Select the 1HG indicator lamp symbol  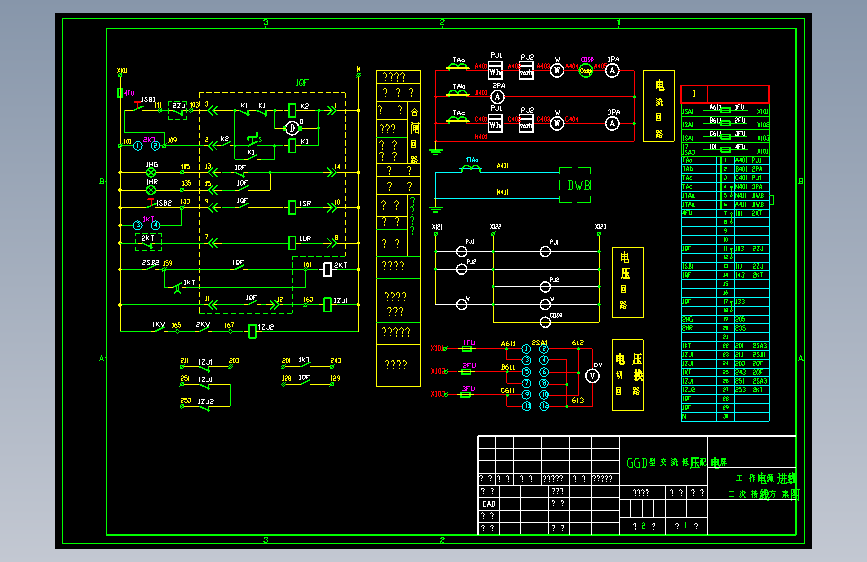coord(150,173)
